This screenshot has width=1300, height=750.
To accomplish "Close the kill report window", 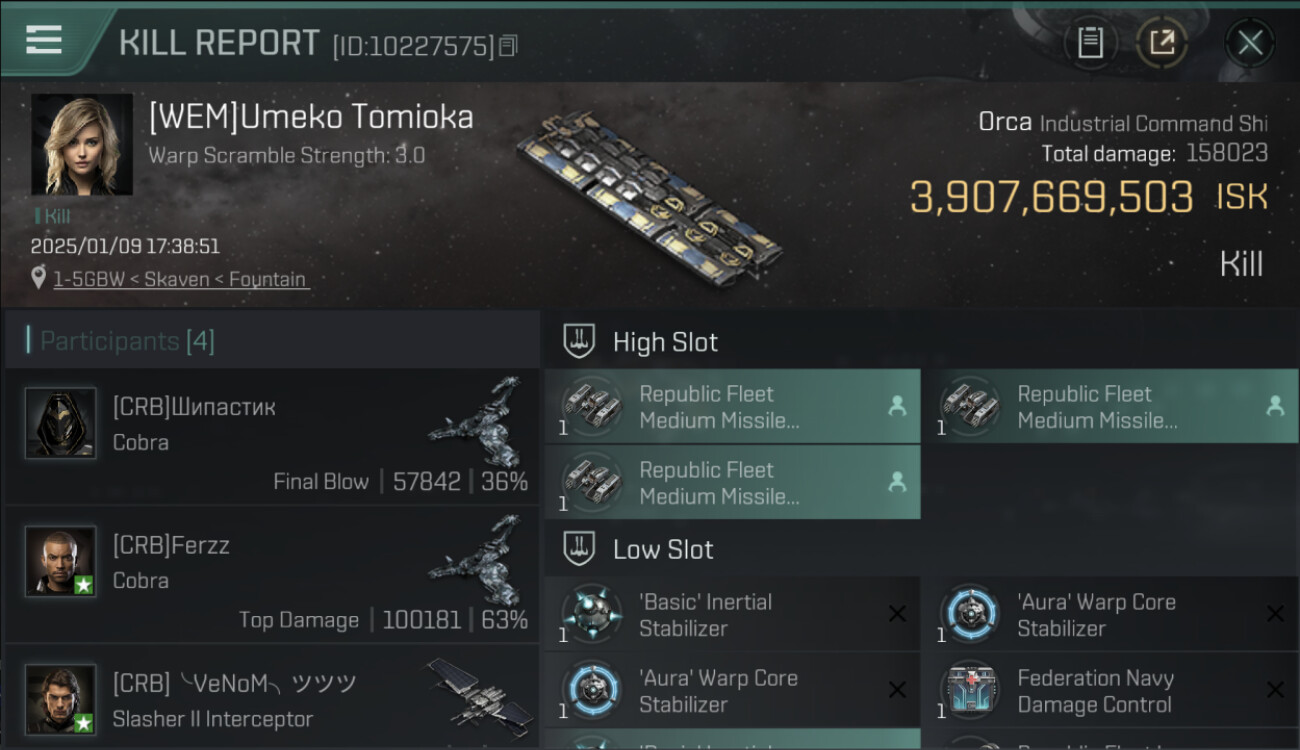I will pos(1249,42).
